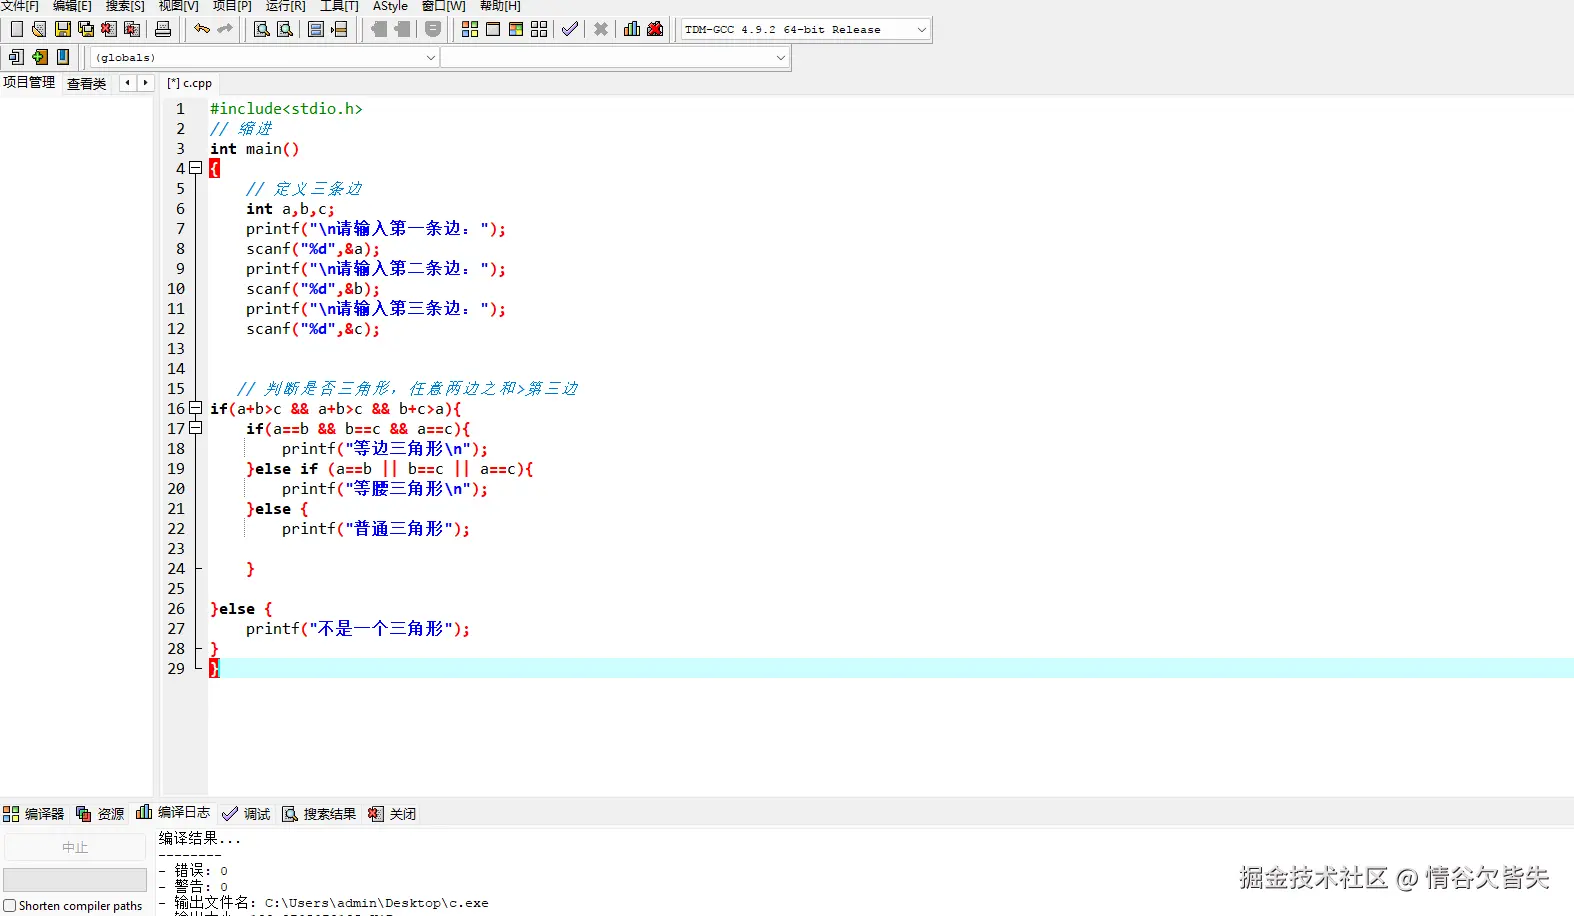Click the Close file toolbar icon
This screenshot has width=1574, height=916.
[x=108, y=29]
